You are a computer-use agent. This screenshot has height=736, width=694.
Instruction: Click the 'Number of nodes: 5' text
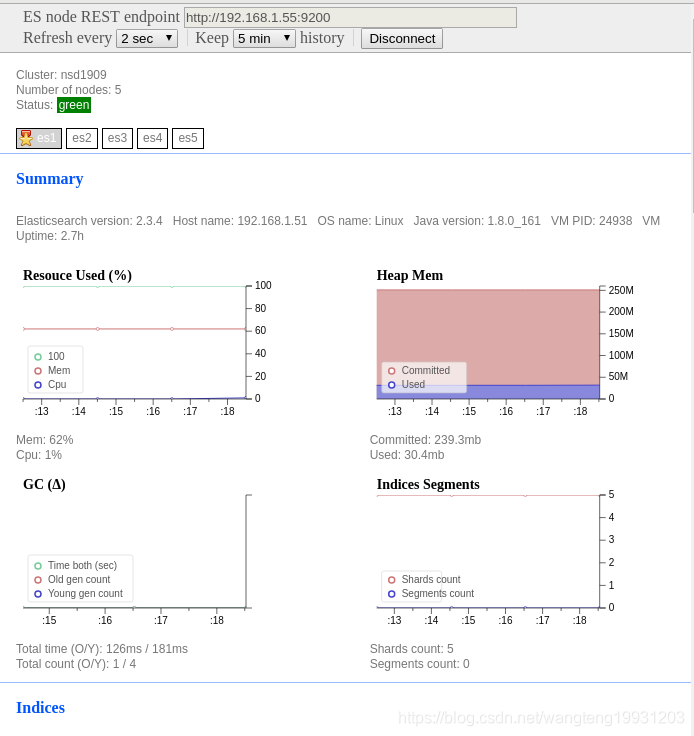pyautogui.click(x=69, y=90)
